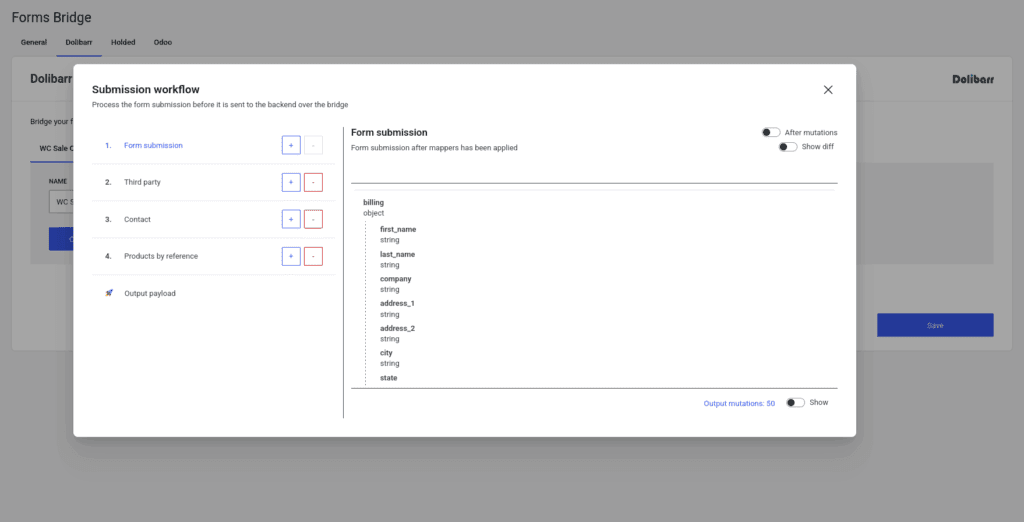
Task: Add step after Contact
Action: click(291, 220)
